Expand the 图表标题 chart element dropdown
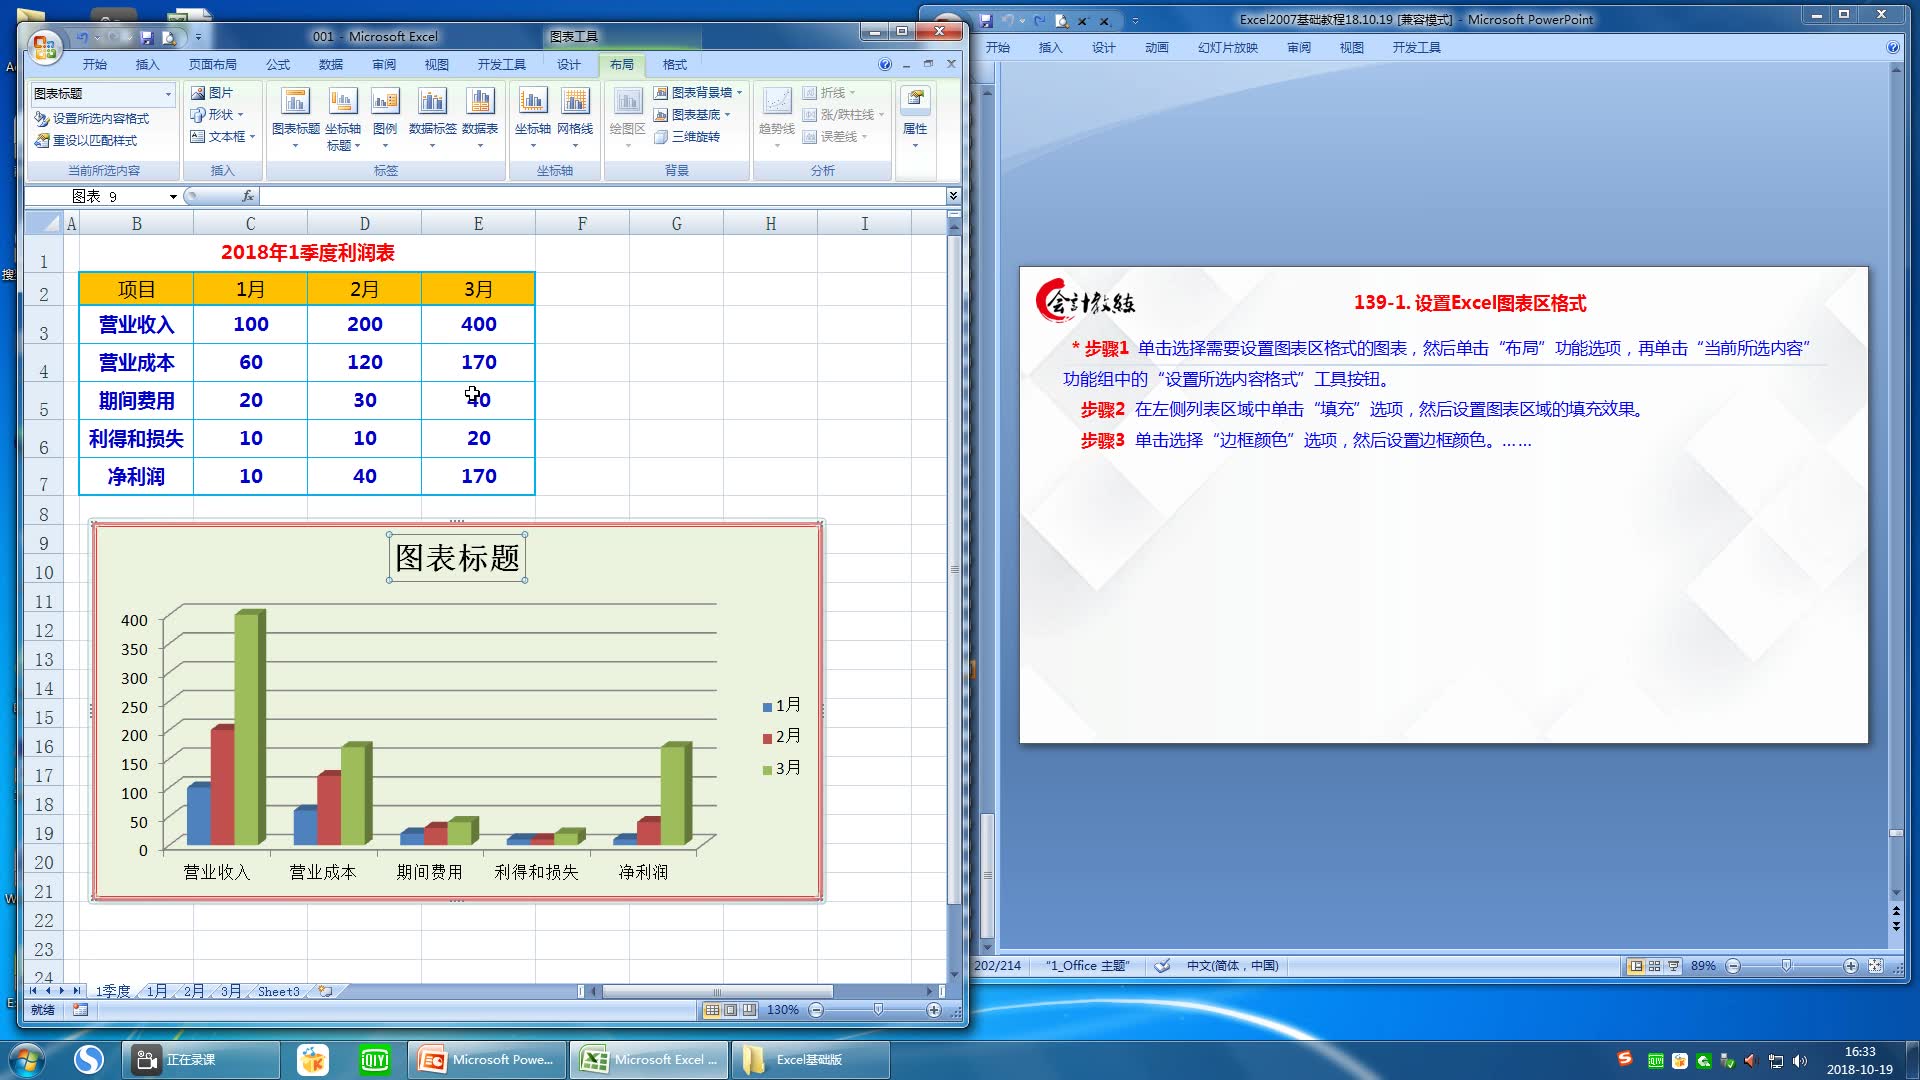1920x1080 pixels. point(168,94)
